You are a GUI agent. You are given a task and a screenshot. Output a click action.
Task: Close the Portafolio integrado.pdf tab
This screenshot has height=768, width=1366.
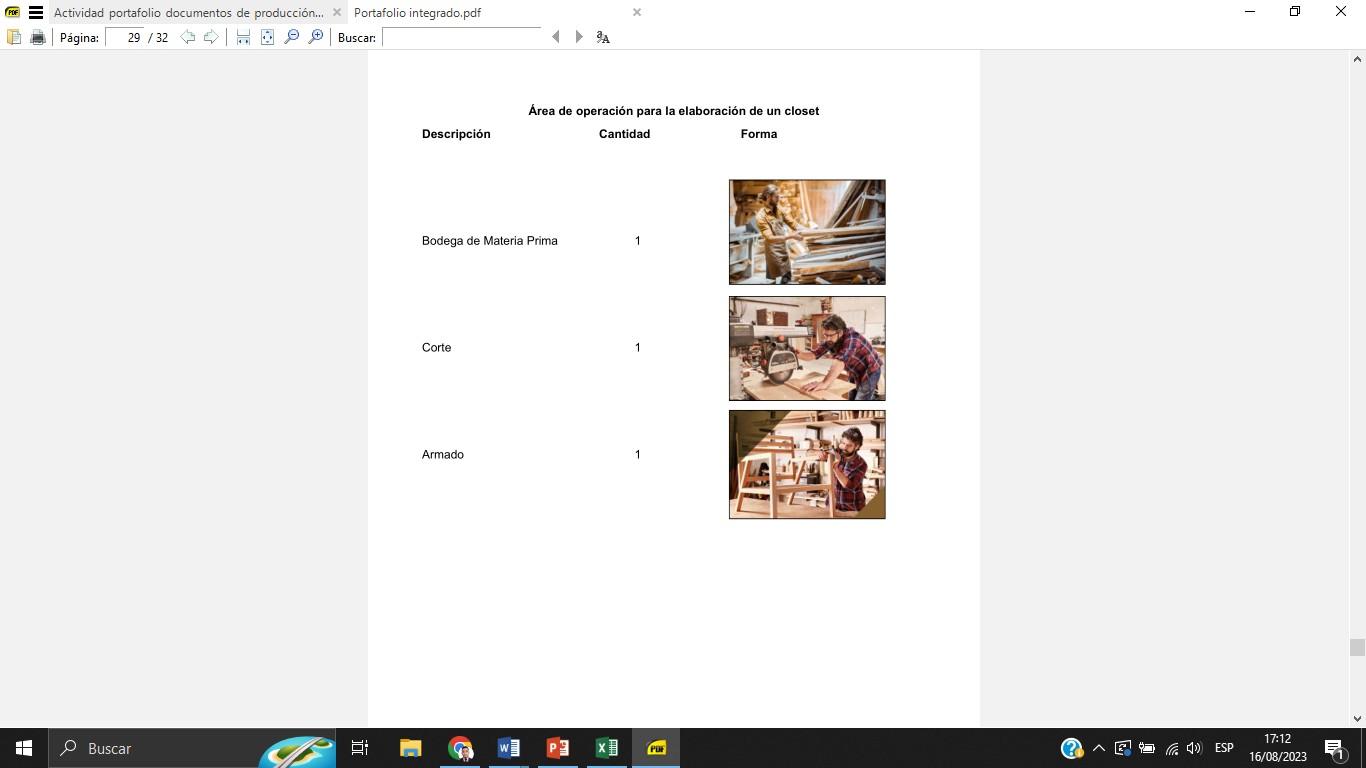(637, 12)
